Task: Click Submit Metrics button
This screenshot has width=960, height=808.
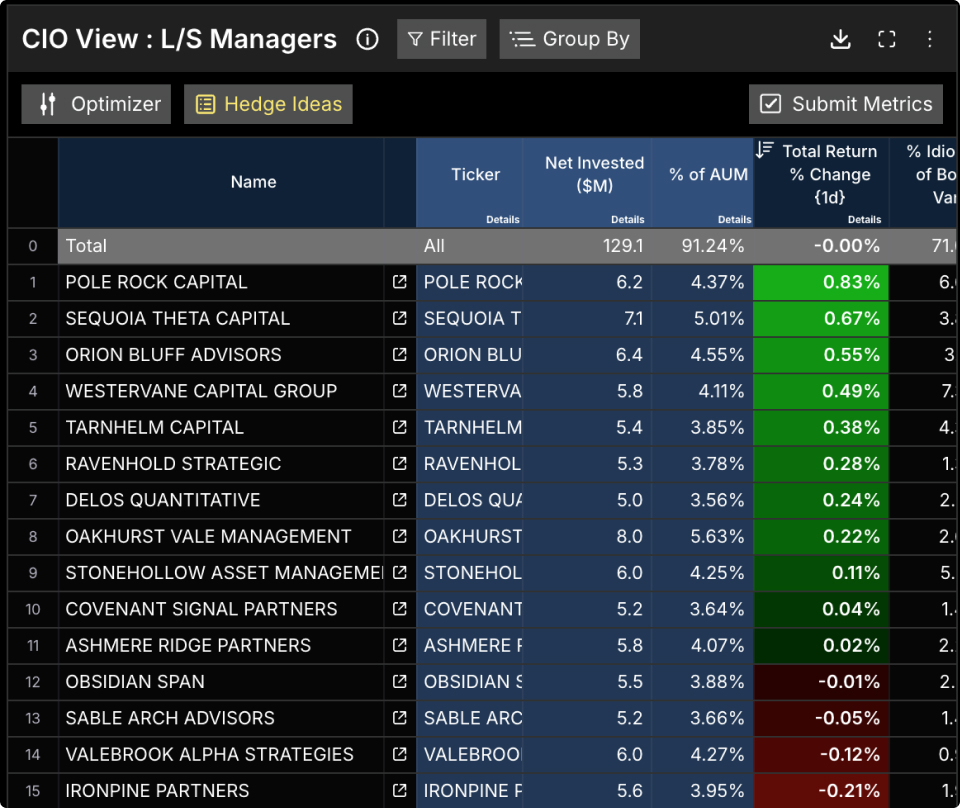Action: pos(846,104)
